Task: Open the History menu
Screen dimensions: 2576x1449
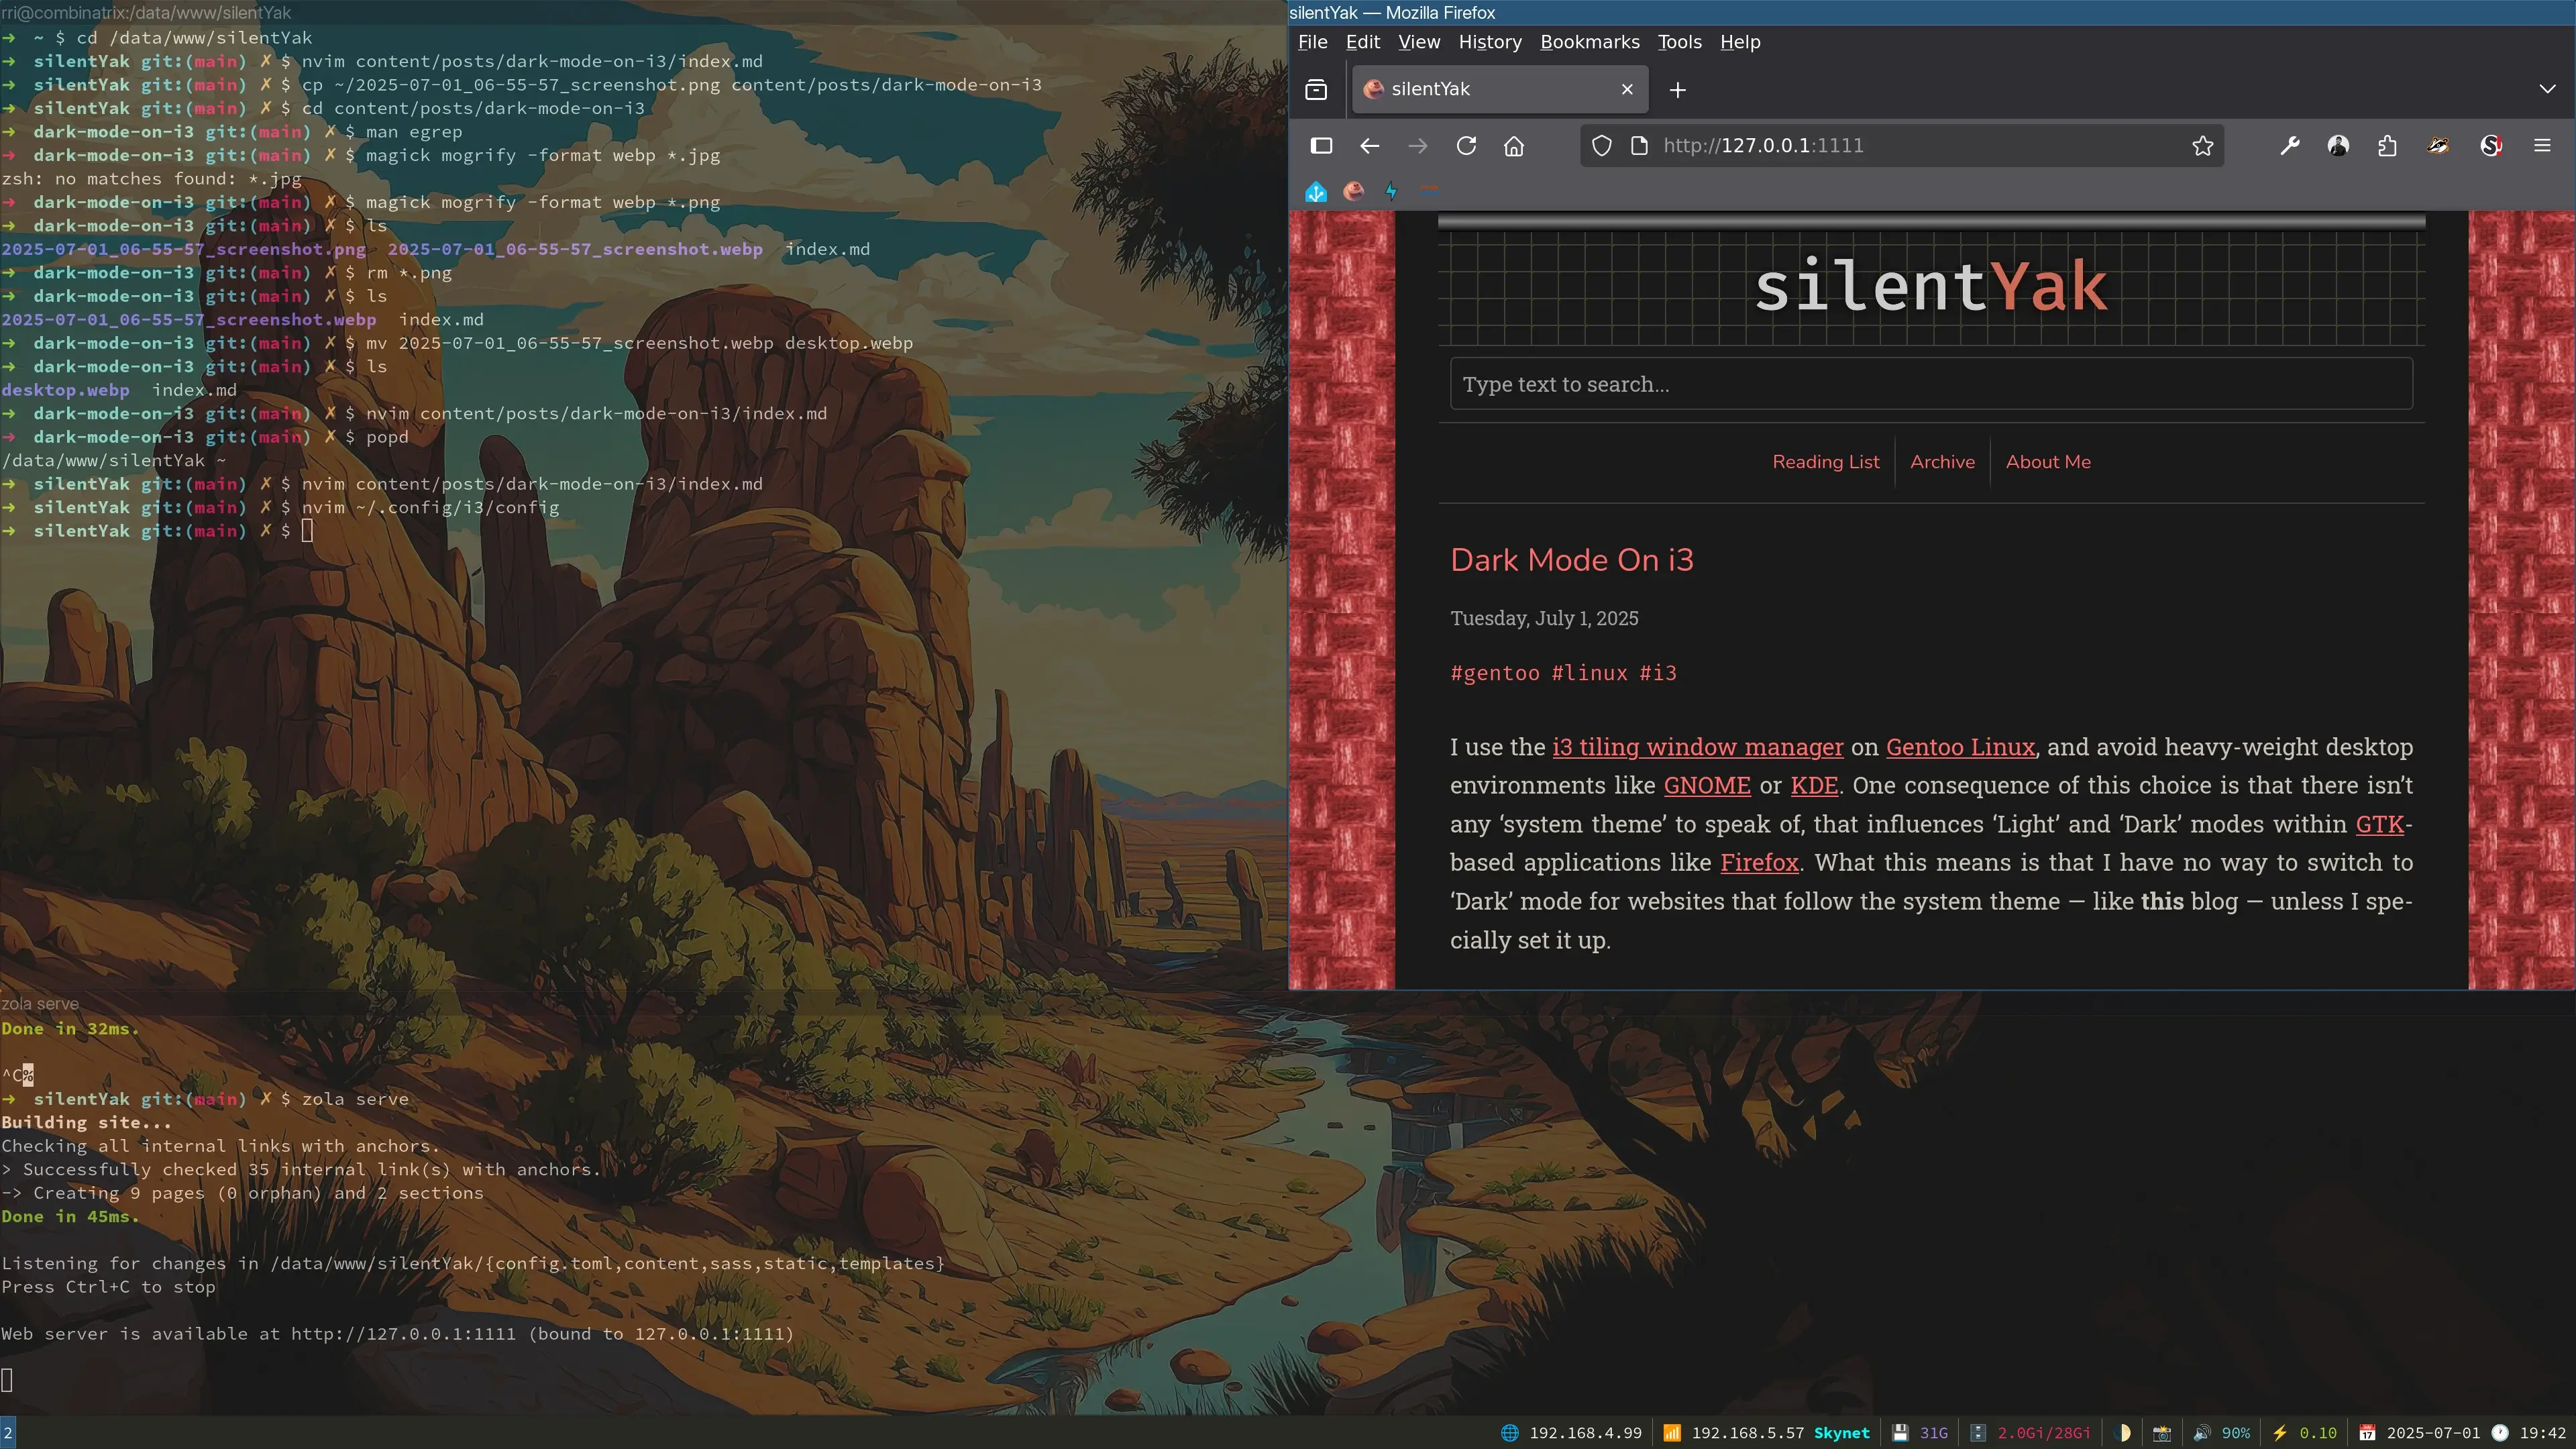Action: [1490, 42]
